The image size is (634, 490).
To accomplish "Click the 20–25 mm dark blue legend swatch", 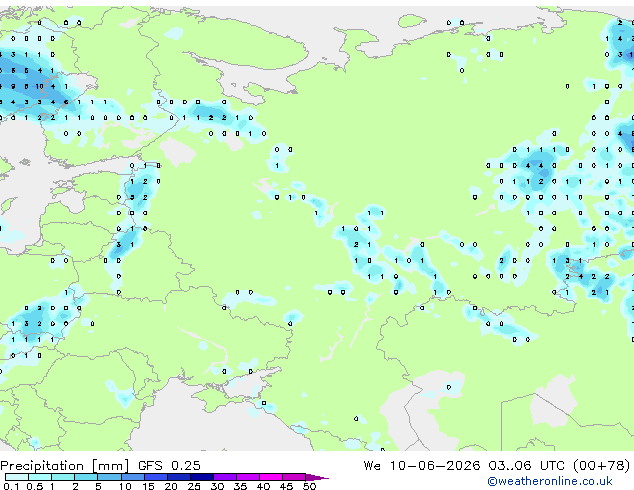I will 179,477.
